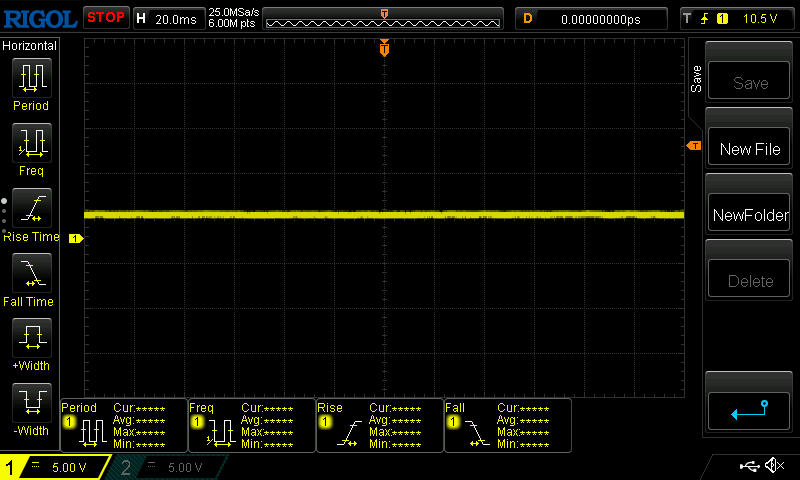Click the waveform memory overview bar
This screenshot has height=480, width=800.
(x=383, y=19)
